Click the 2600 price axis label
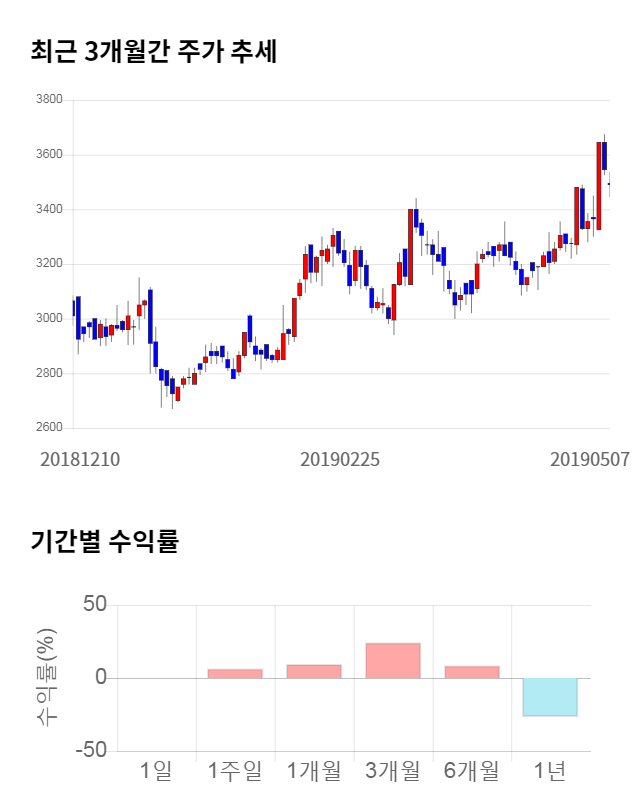Image resolution: width=640 pixels, height=810 pixels. [x=48, y=428]
